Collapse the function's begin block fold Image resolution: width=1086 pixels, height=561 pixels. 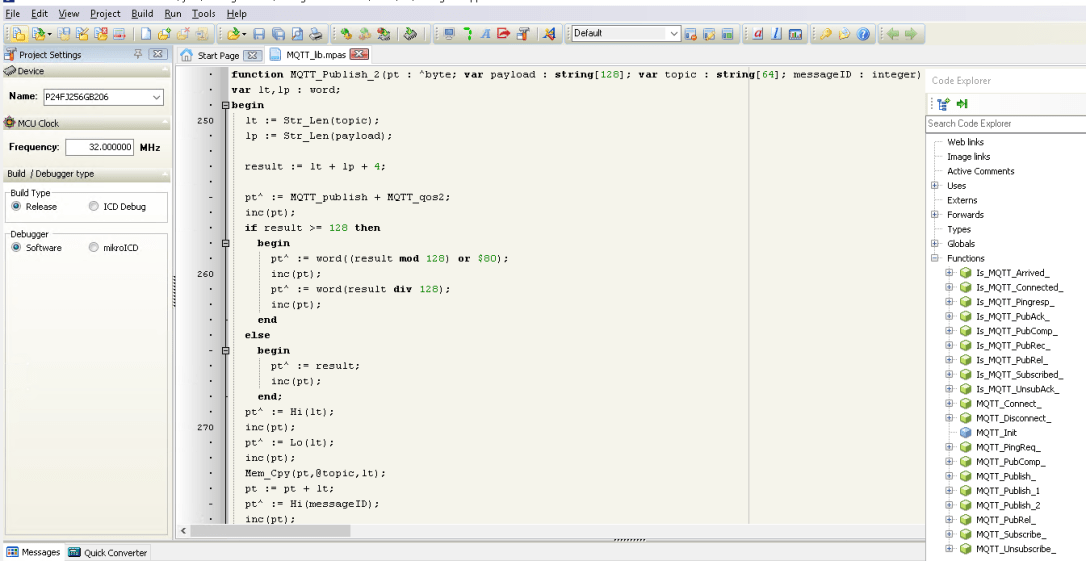point(225,105)
